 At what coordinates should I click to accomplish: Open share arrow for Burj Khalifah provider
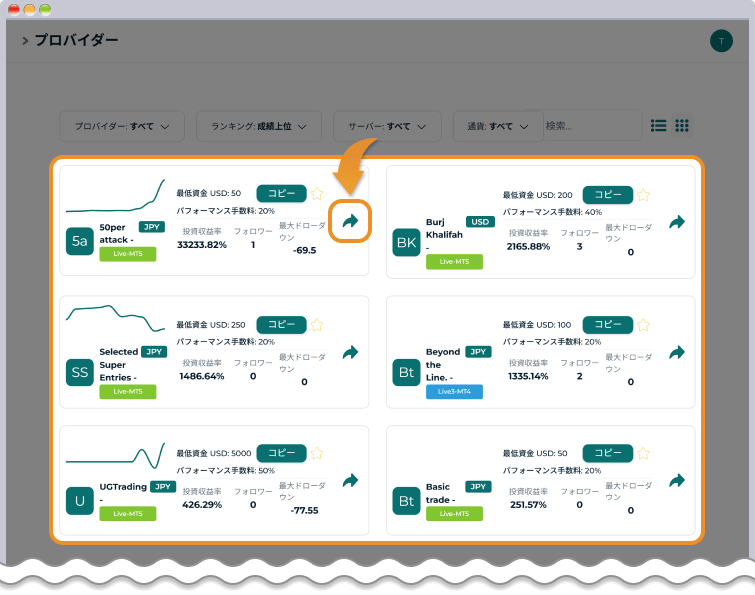pos(677,222)
